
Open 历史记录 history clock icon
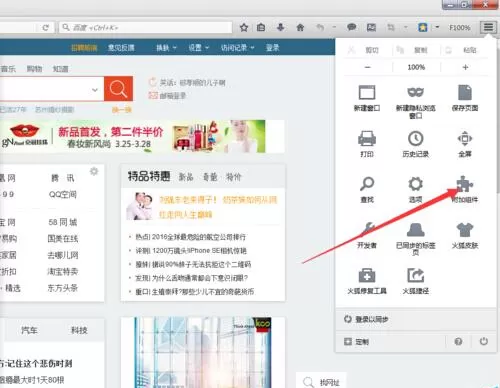[x=415, y=144]
